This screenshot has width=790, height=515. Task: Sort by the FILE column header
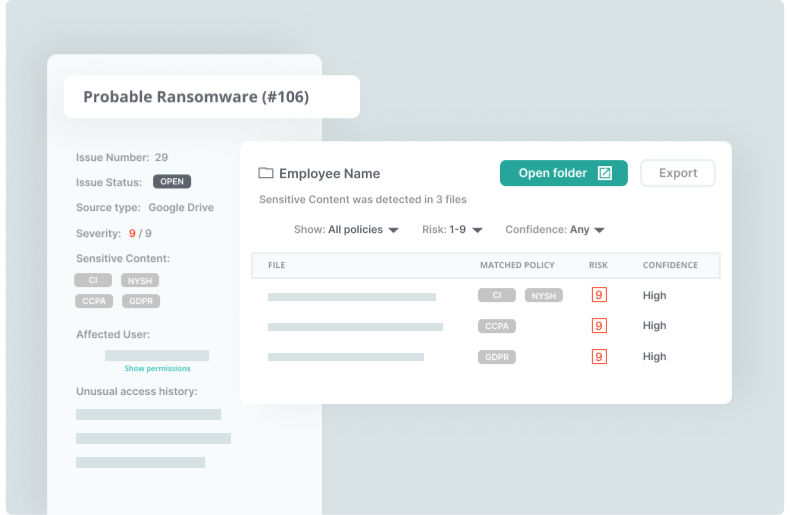pyautogui.click(x=277, y=265)
